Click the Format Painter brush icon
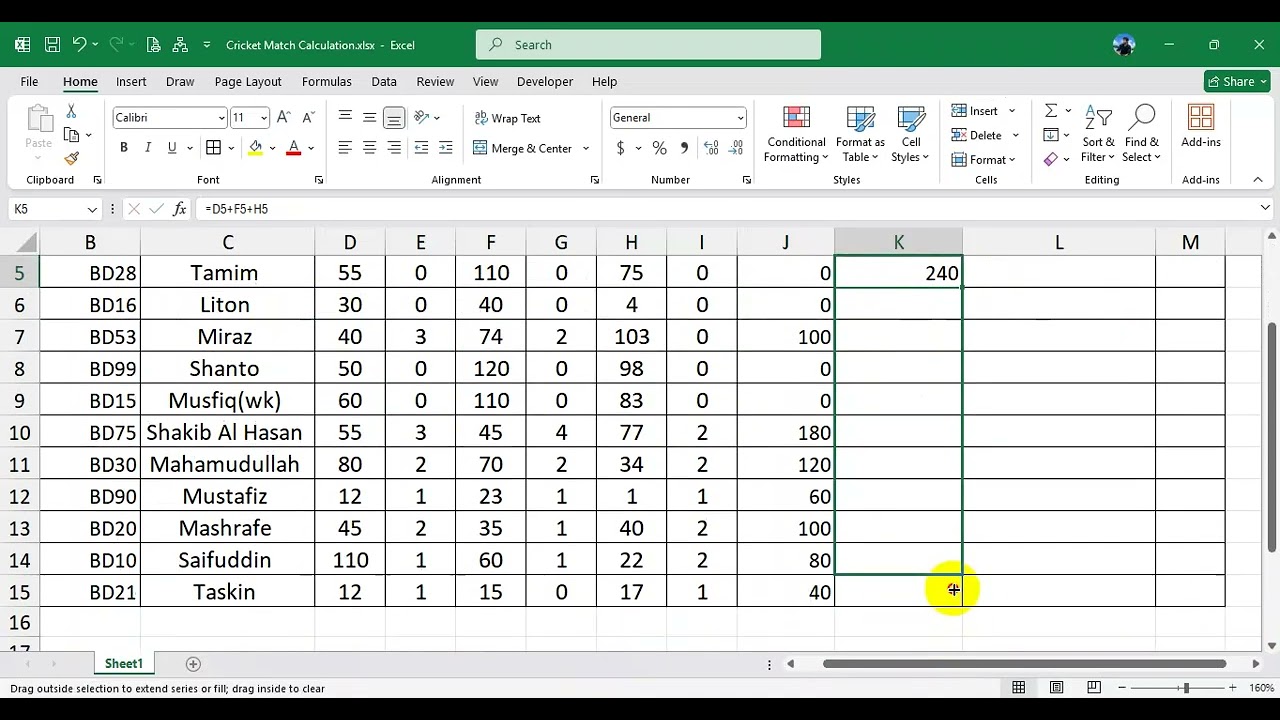This screenshot has height=720, width=1280. click(71, 158)
